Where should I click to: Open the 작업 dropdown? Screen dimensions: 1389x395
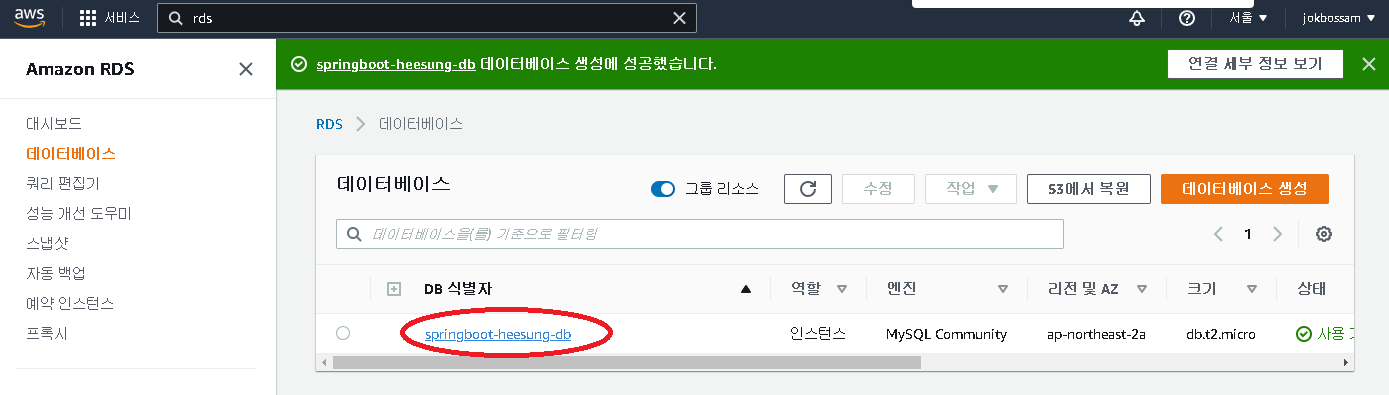pos(971,189)
